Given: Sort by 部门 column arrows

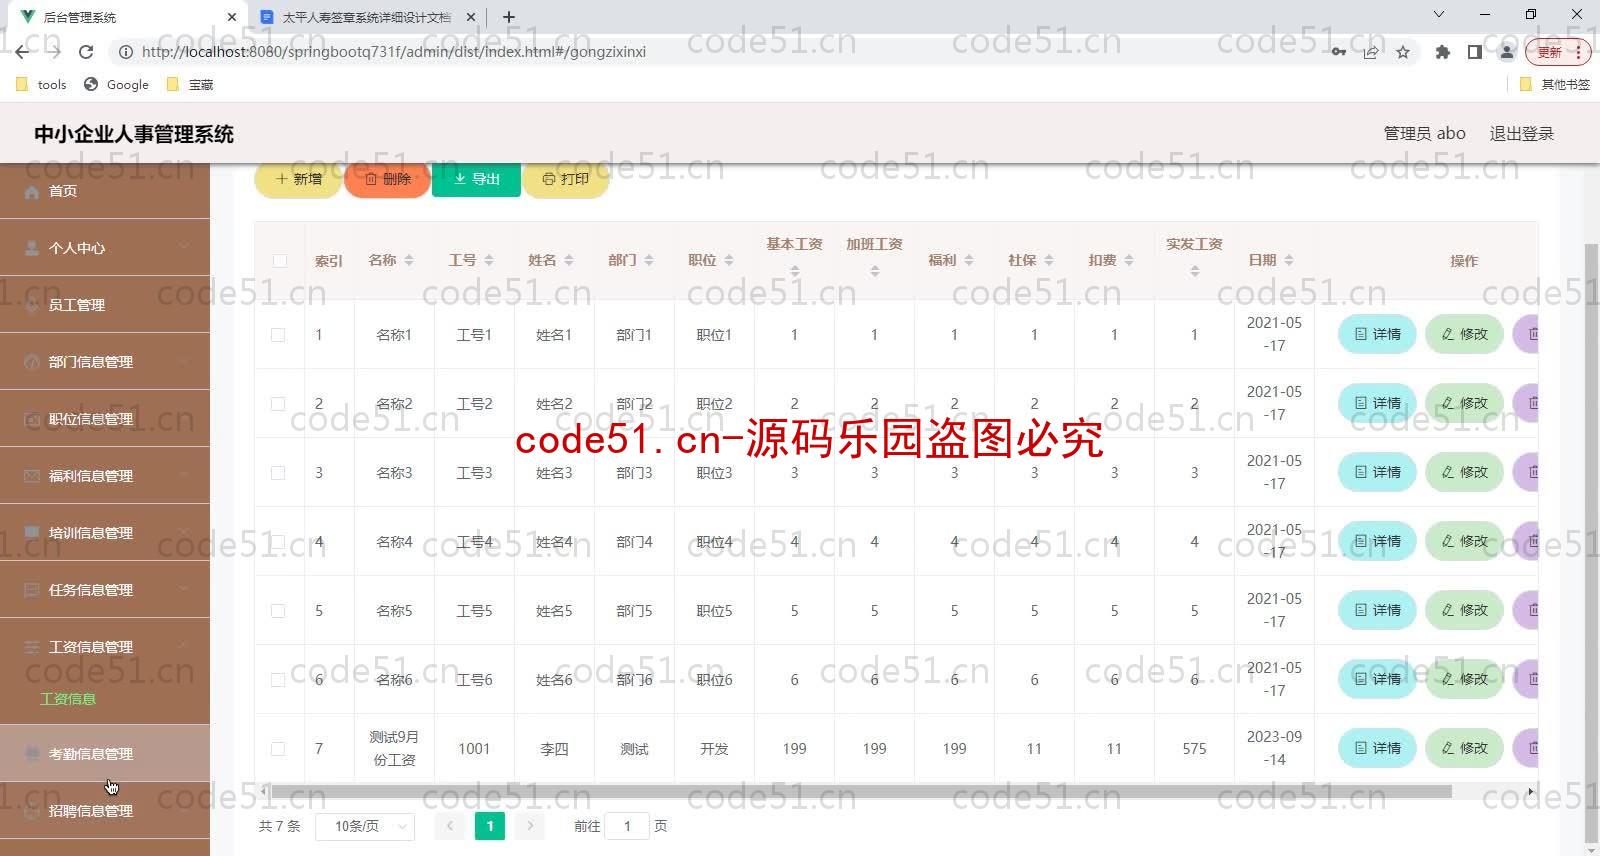Looking at the screenshot, I should coord(649,260).
